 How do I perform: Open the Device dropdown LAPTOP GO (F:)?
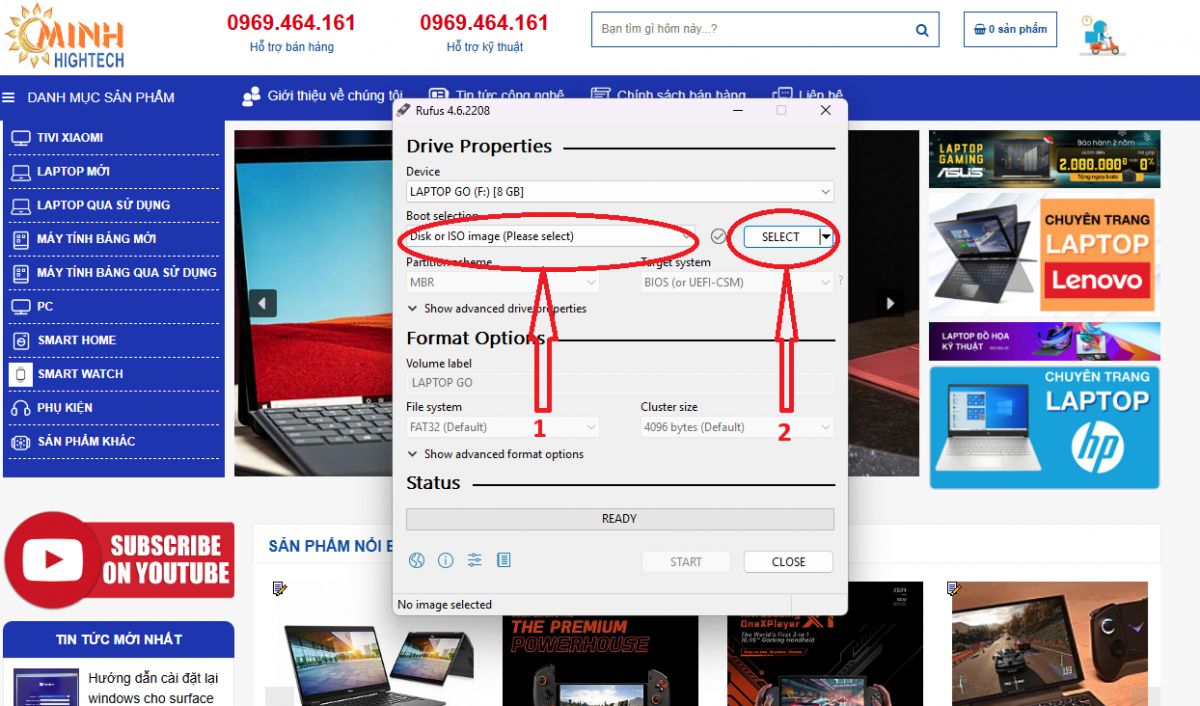pos(619,191)
